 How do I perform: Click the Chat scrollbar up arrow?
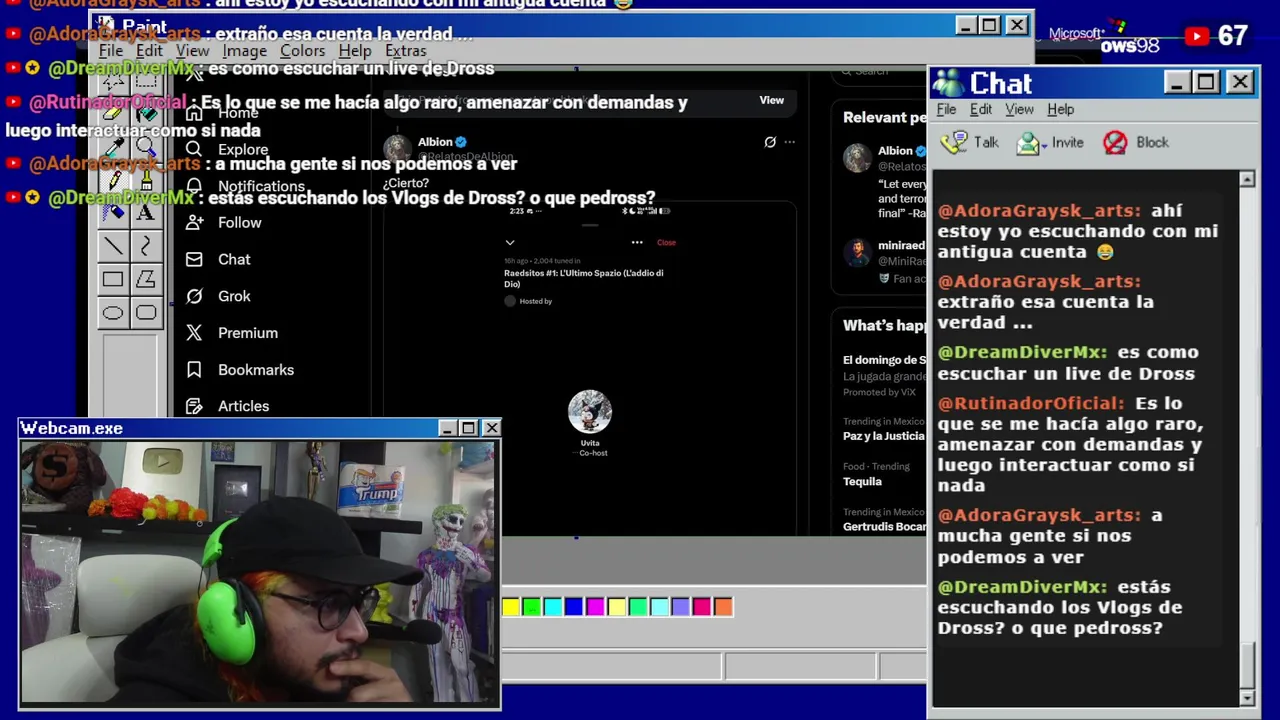(1247, 179)
